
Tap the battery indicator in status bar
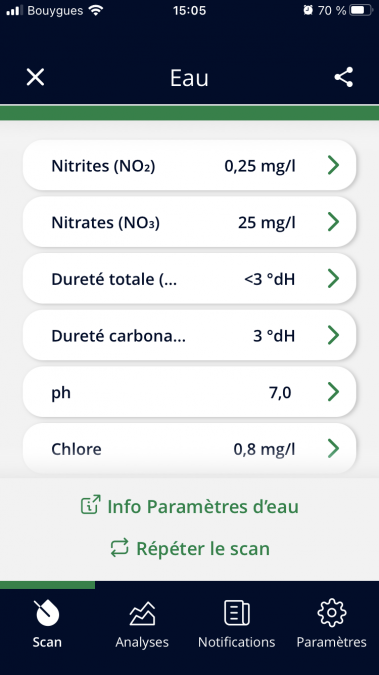click(x=361, y=10)
